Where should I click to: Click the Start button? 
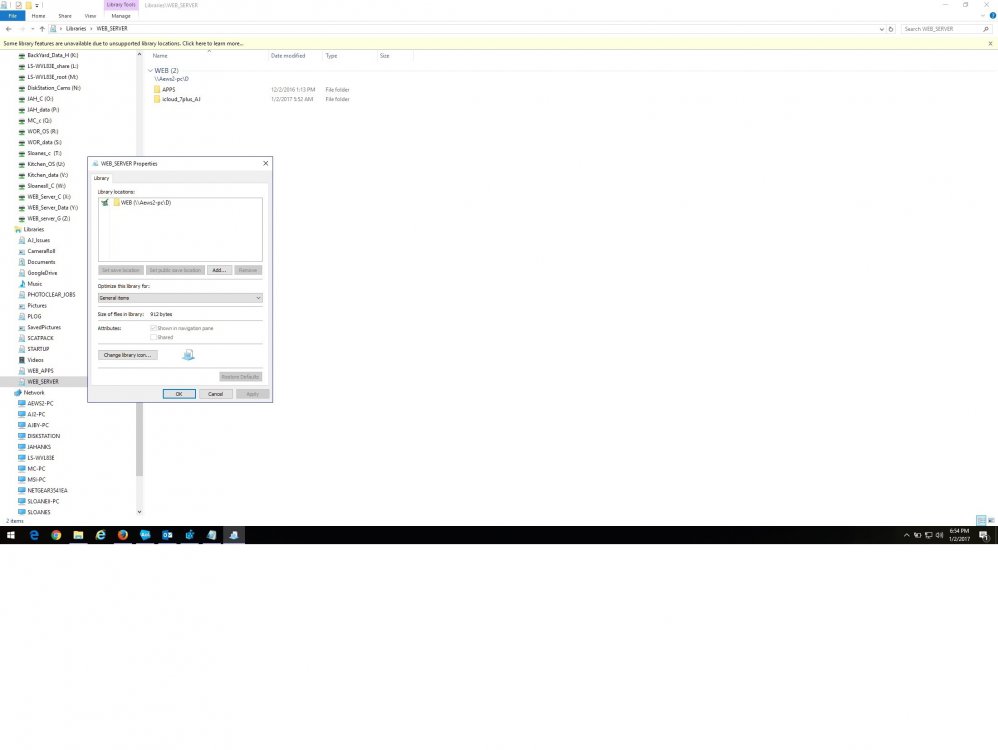point(11,535)
